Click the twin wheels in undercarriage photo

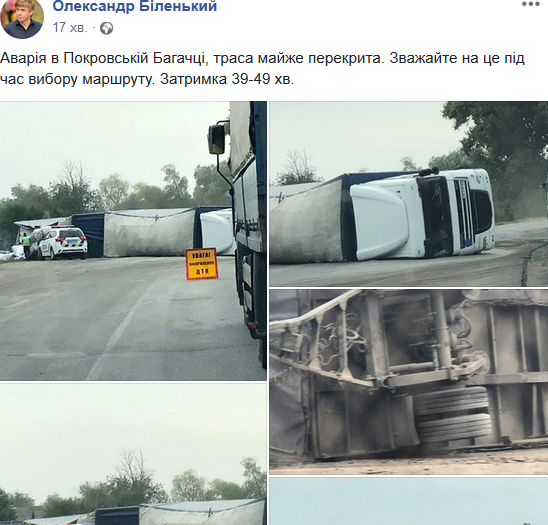coord(452,414)
